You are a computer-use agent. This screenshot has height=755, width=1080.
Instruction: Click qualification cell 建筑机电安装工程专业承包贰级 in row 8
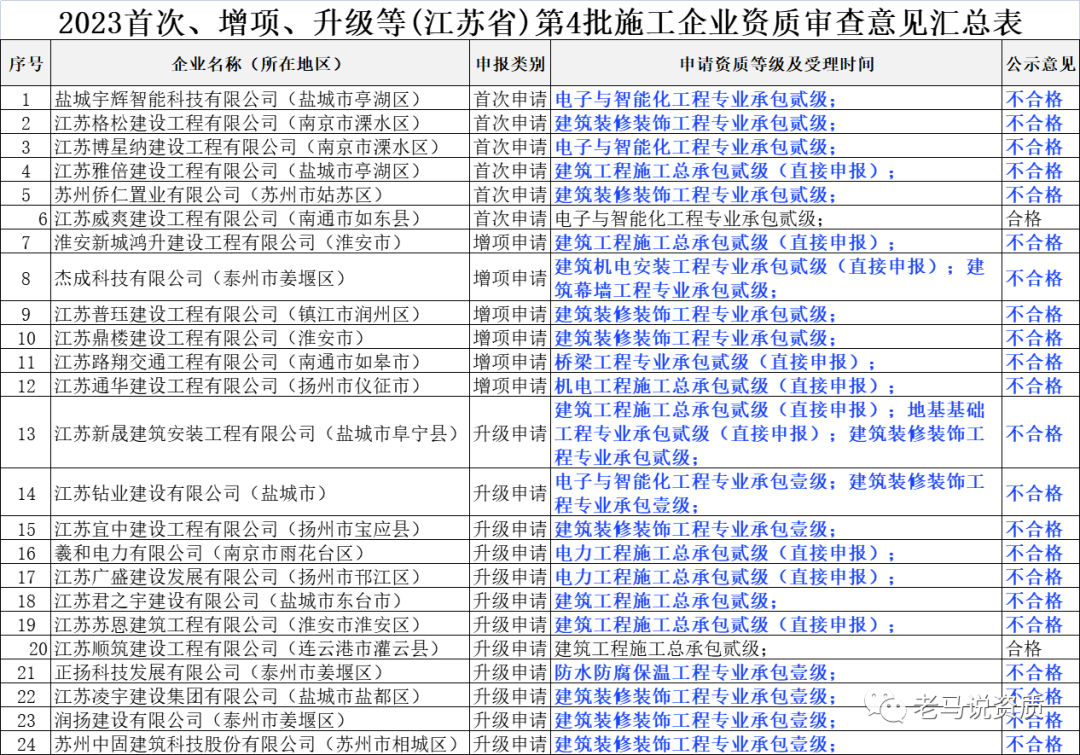(x=776, y=278)
